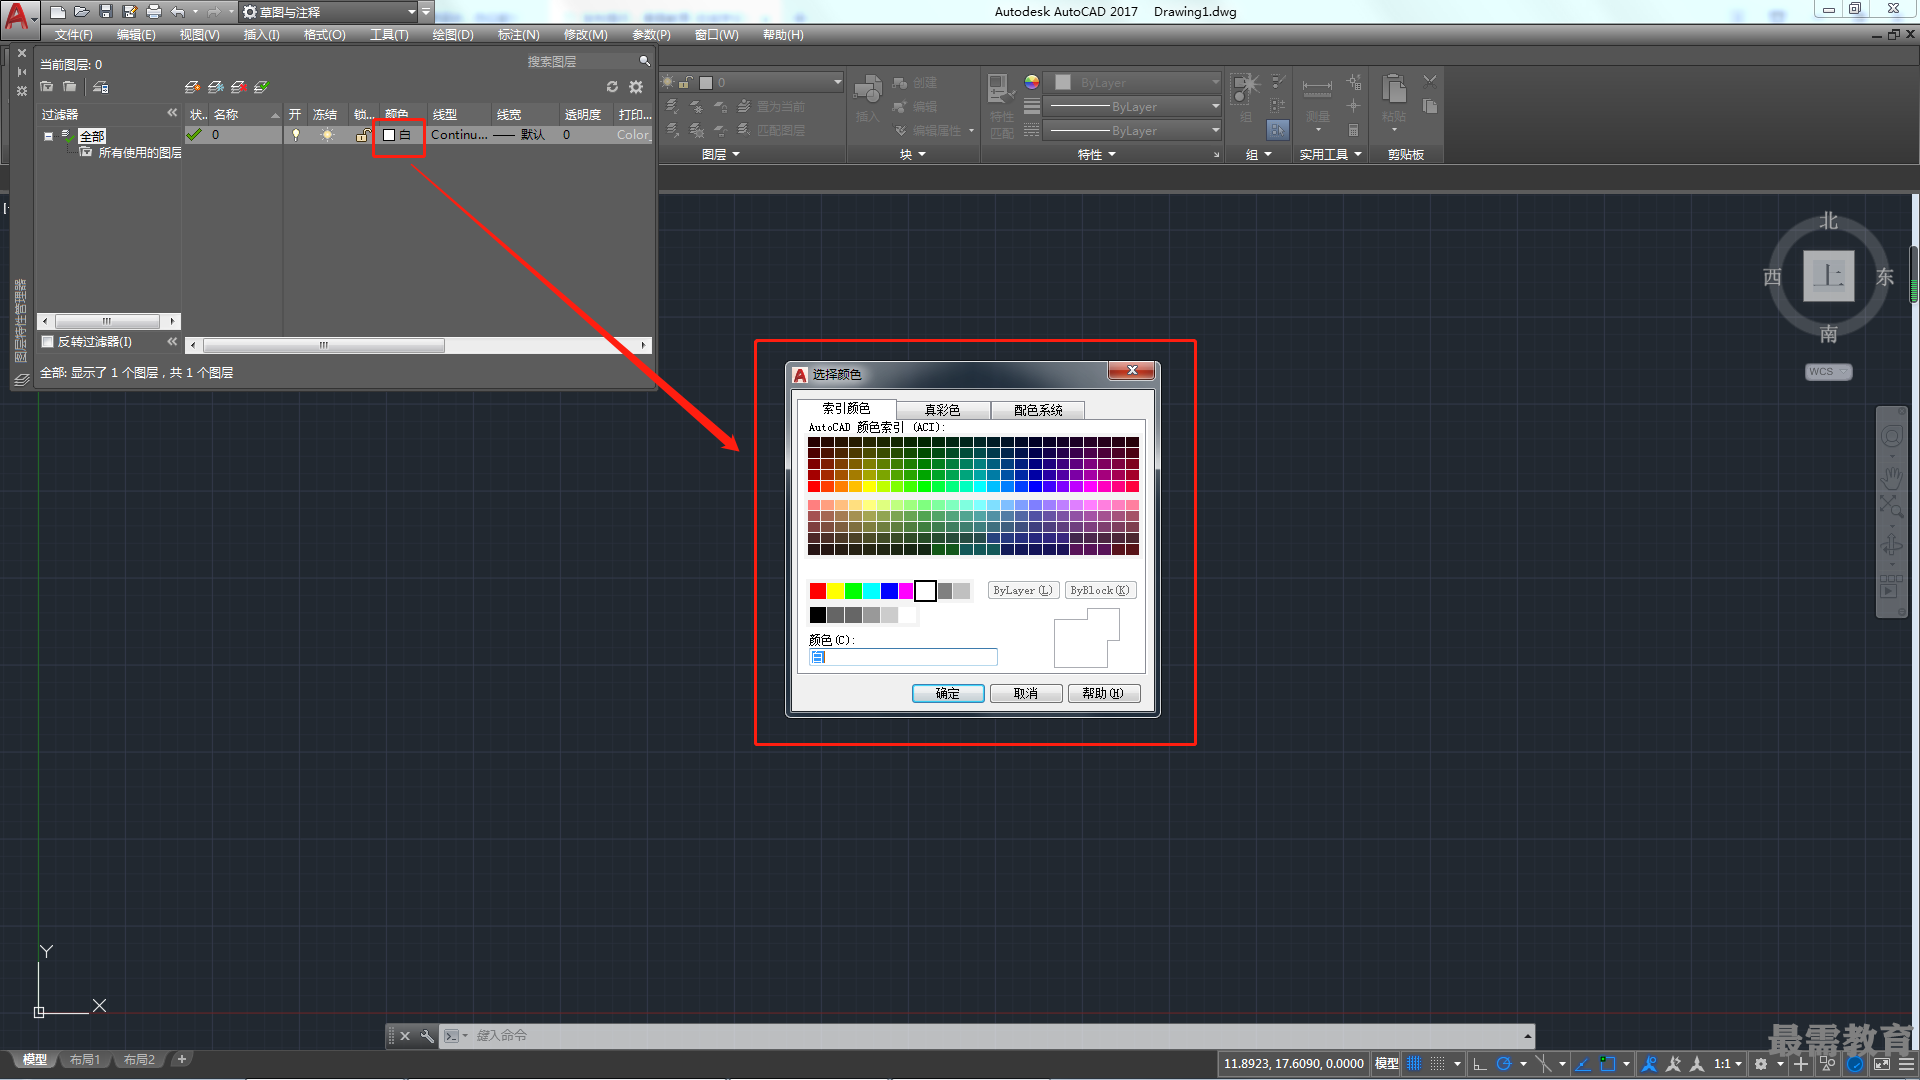This screenshot has height=1080, width=1920.
Task: Switch to 配色系统 tab in color dialog
Action: [1038, 410]
